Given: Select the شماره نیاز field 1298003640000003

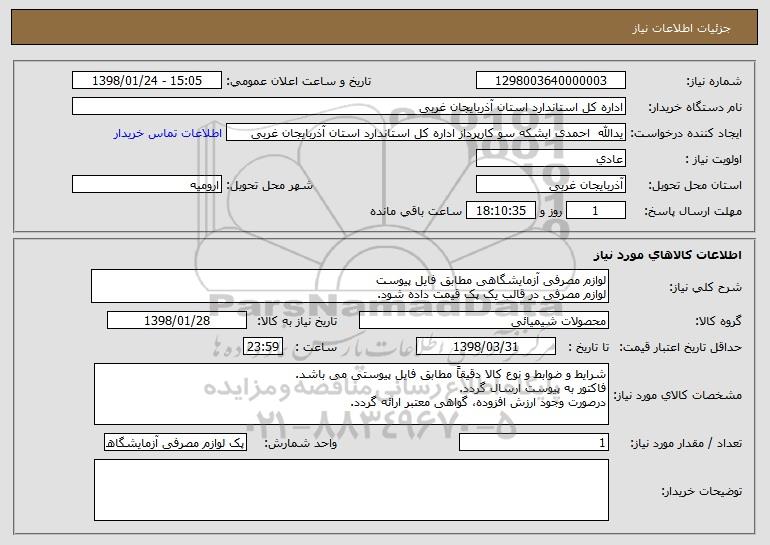Looking at the screenshot, I should [x=550, y=80].
